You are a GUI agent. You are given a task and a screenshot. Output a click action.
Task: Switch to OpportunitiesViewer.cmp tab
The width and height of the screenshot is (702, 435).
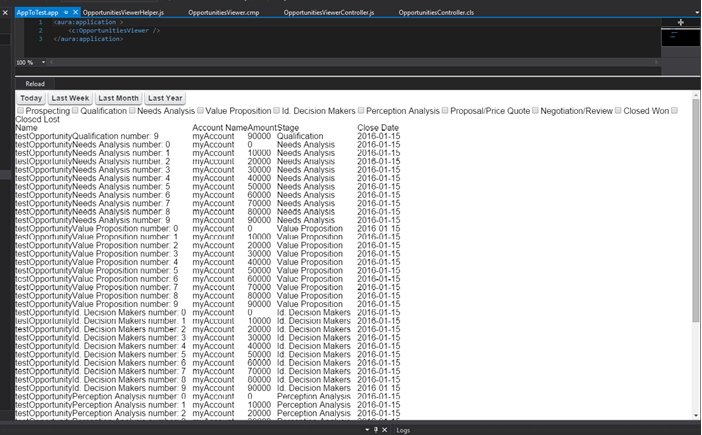(x=223, y=13)
